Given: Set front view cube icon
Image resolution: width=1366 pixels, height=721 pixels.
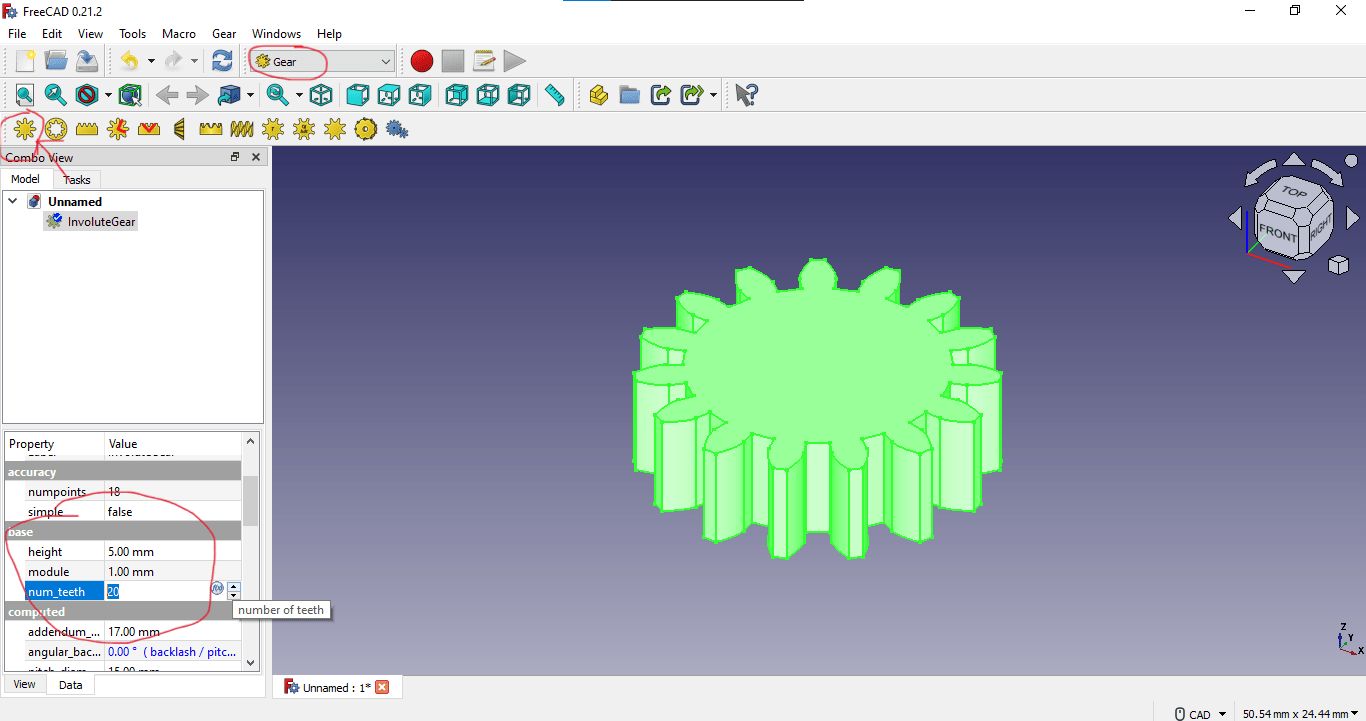Looking at the screenshot, I should pyautogui.click(x=357, y=95).
